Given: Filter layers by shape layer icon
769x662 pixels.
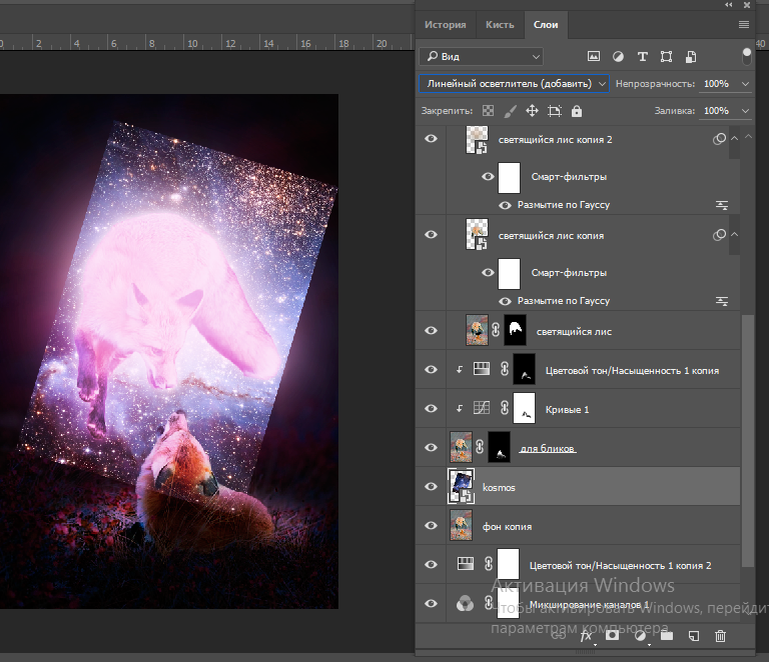Looking at the screenshot, I should [666, 56].
